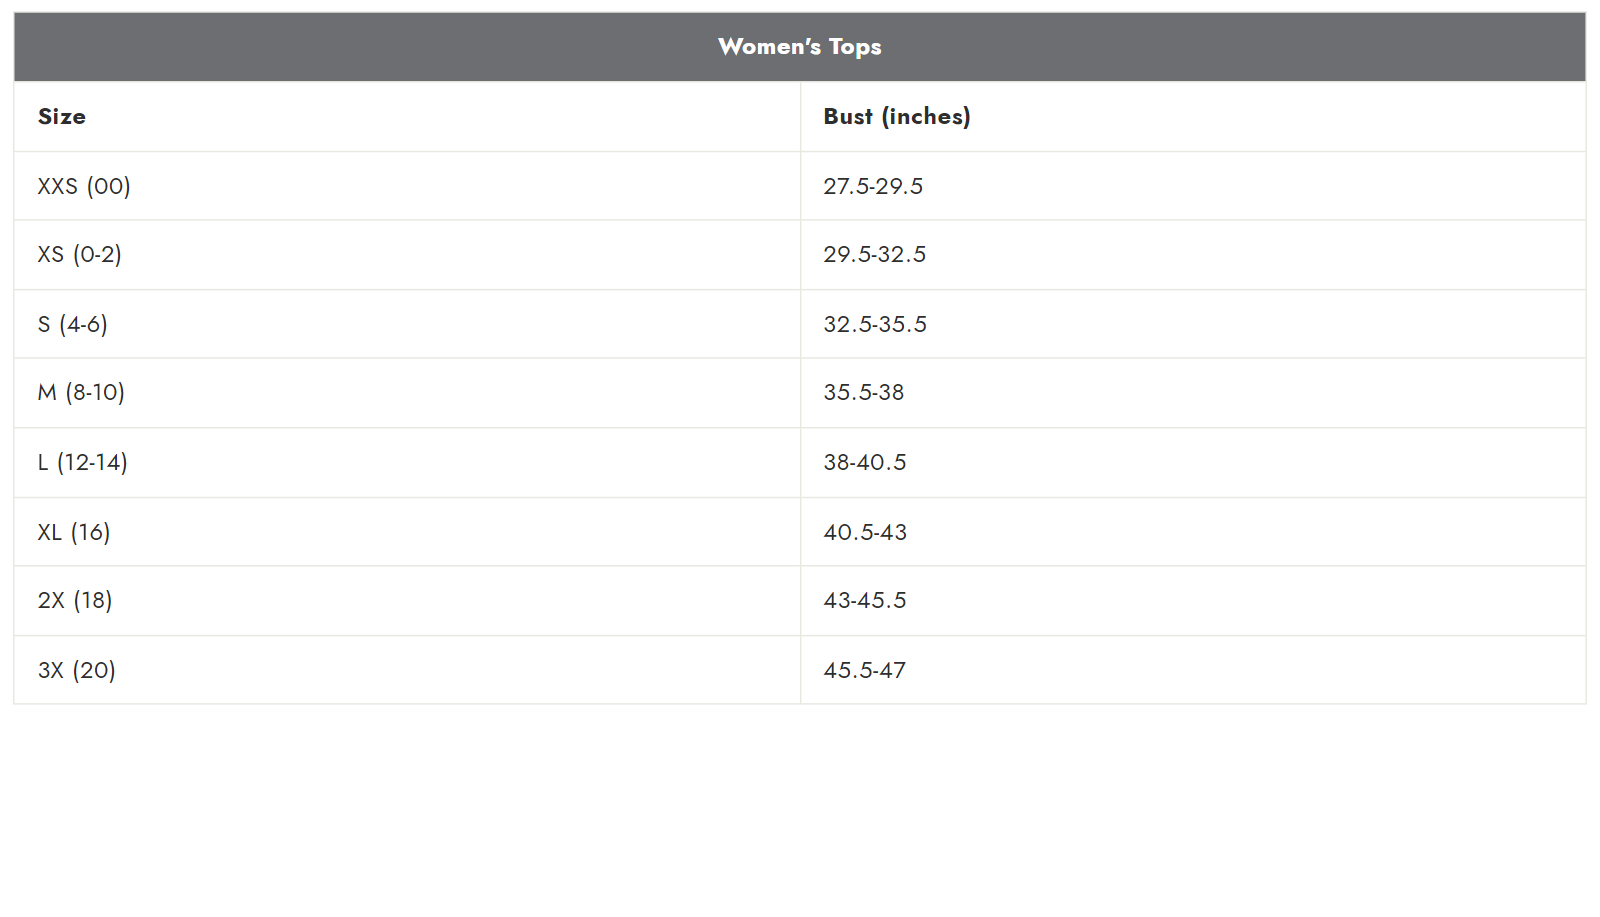Screen dimensions: 1600x917
Task: Click the XXS (00) size cell
Action: (407, 186)
